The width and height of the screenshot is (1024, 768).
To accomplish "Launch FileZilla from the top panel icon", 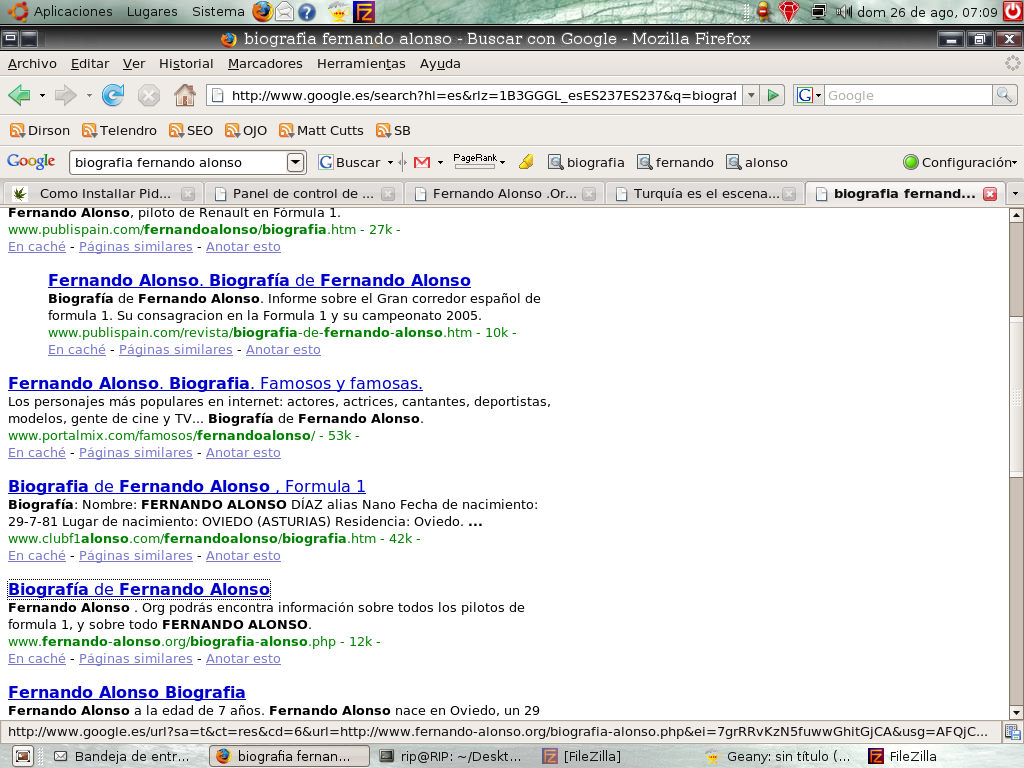I will pyautogui.click(x=364, y=11).
